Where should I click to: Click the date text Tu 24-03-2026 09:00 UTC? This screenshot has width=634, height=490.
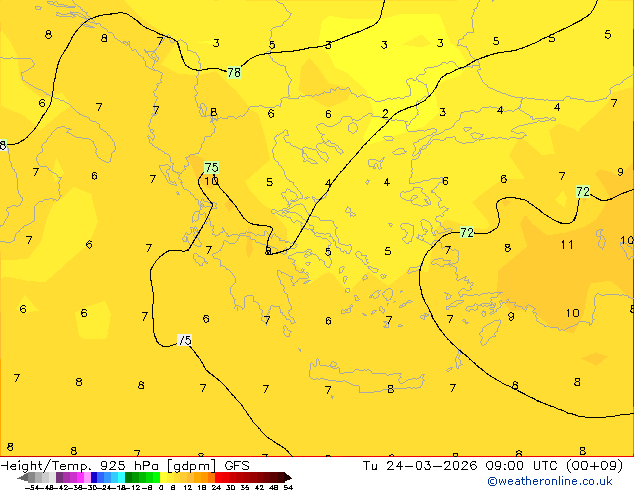point(459,466)
